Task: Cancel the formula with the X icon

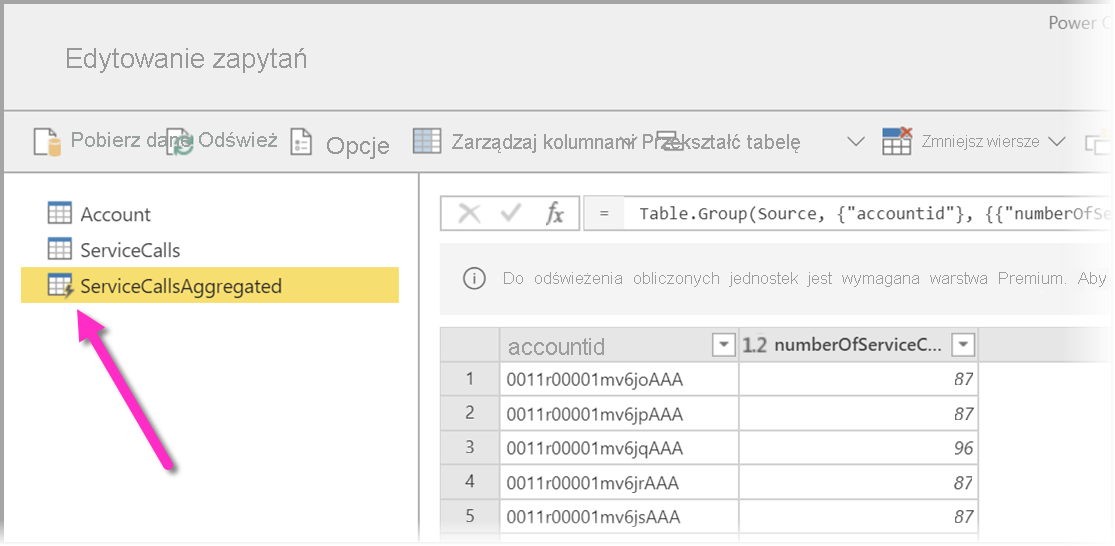Action: point(469,213)
